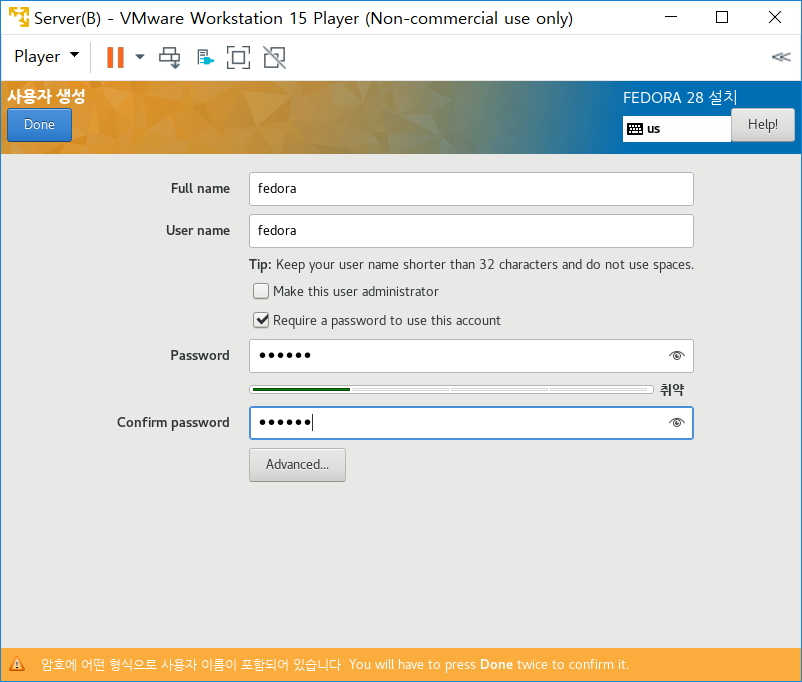Viewport: 802px width, 682px height.
Task: Click the User name field
Action: coord(471,231)
